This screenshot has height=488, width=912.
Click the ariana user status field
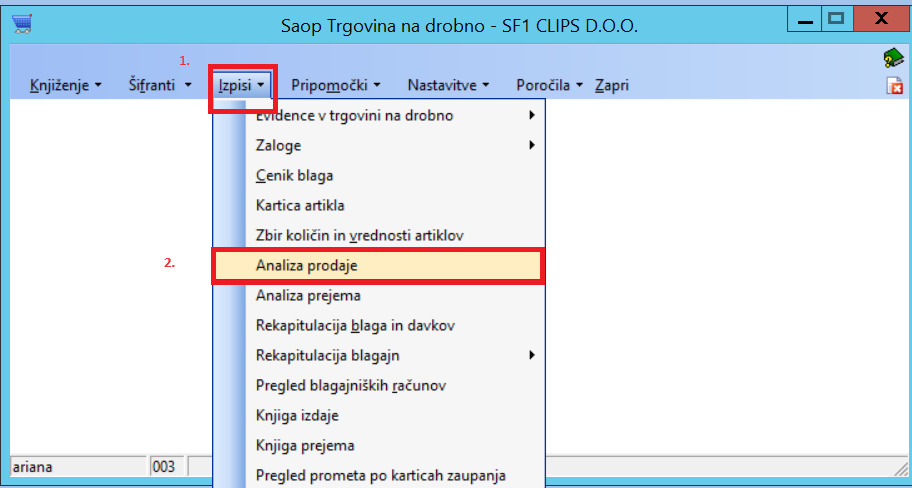(x=79, y=466)
